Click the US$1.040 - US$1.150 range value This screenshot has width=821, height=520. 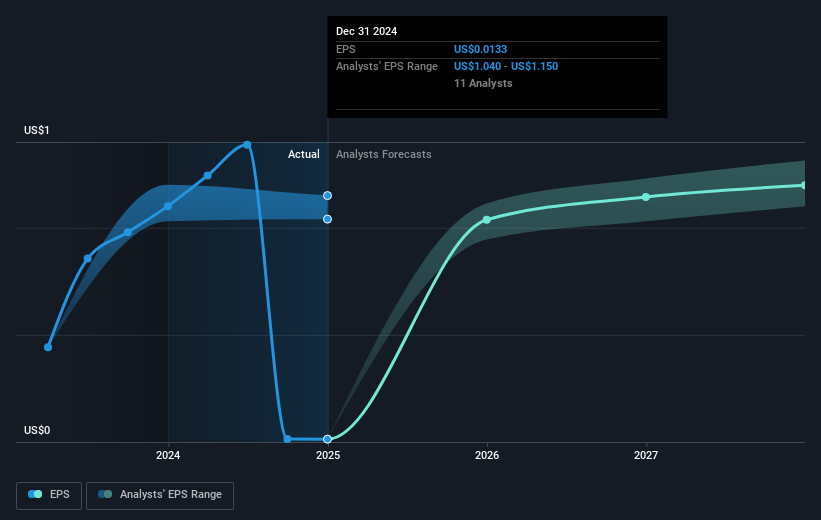pyautogui.click(x=506, y=67)
